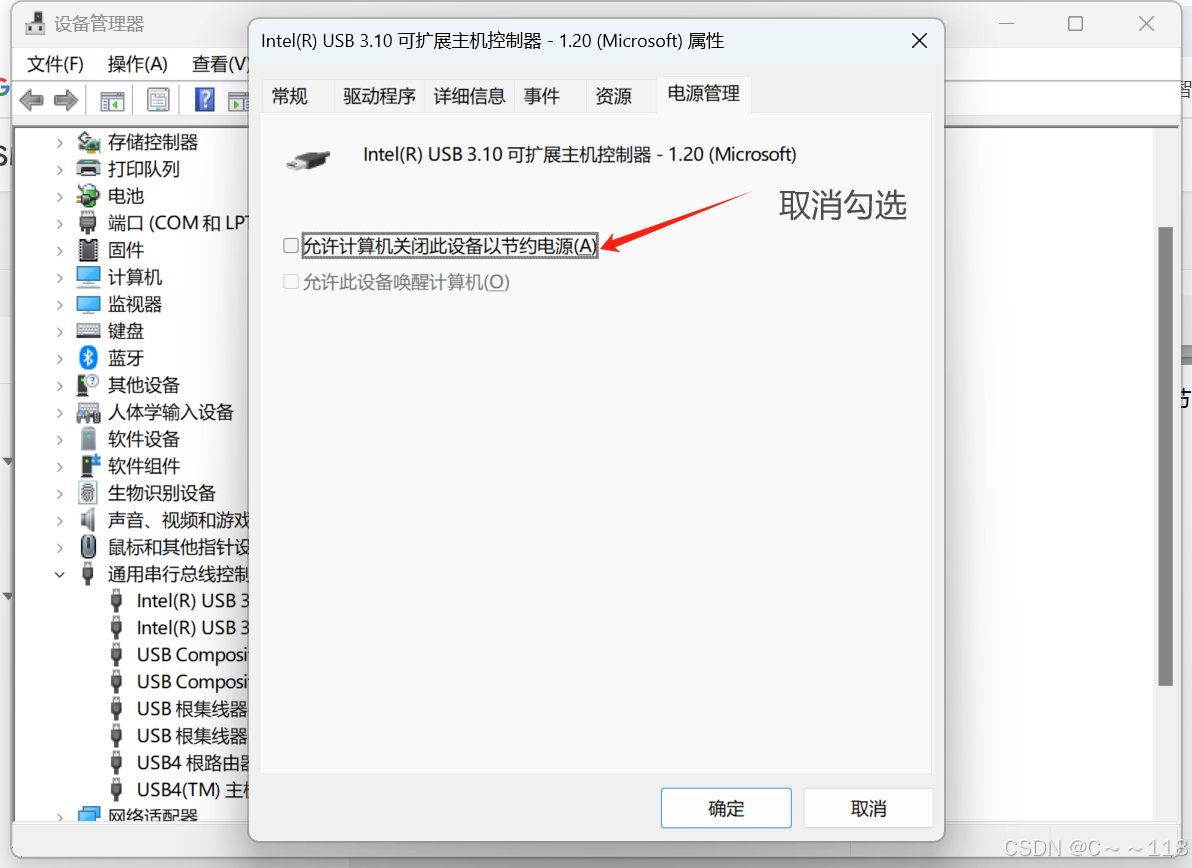Expand the 其他设备 tree node

pyautogui.click(x=59, y=385)
